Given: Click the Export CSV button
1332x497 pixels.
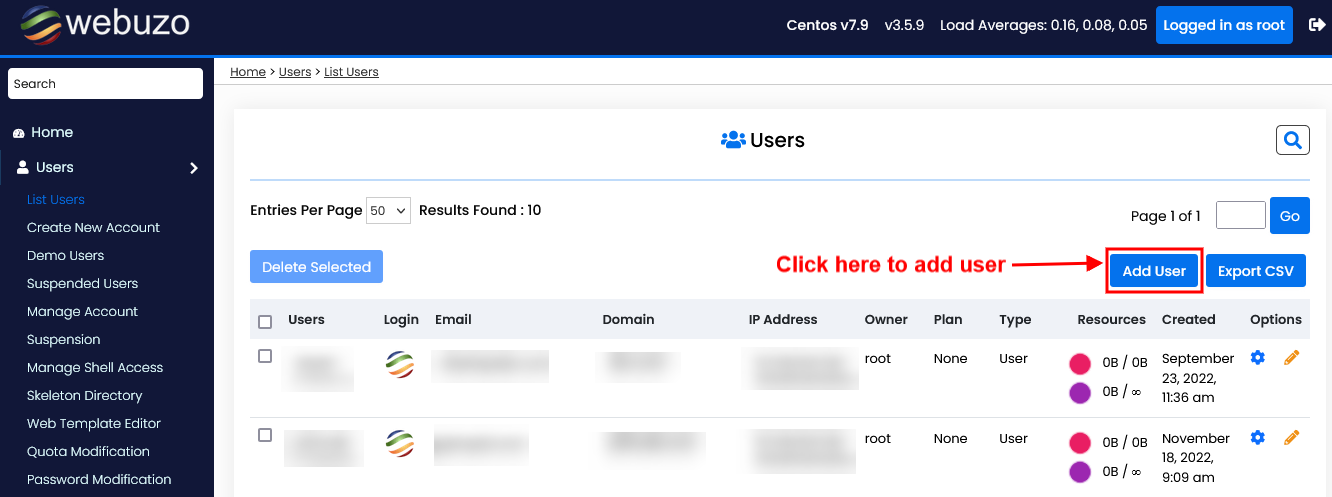Looking at the screenshot, I should tap(1256, 271).
